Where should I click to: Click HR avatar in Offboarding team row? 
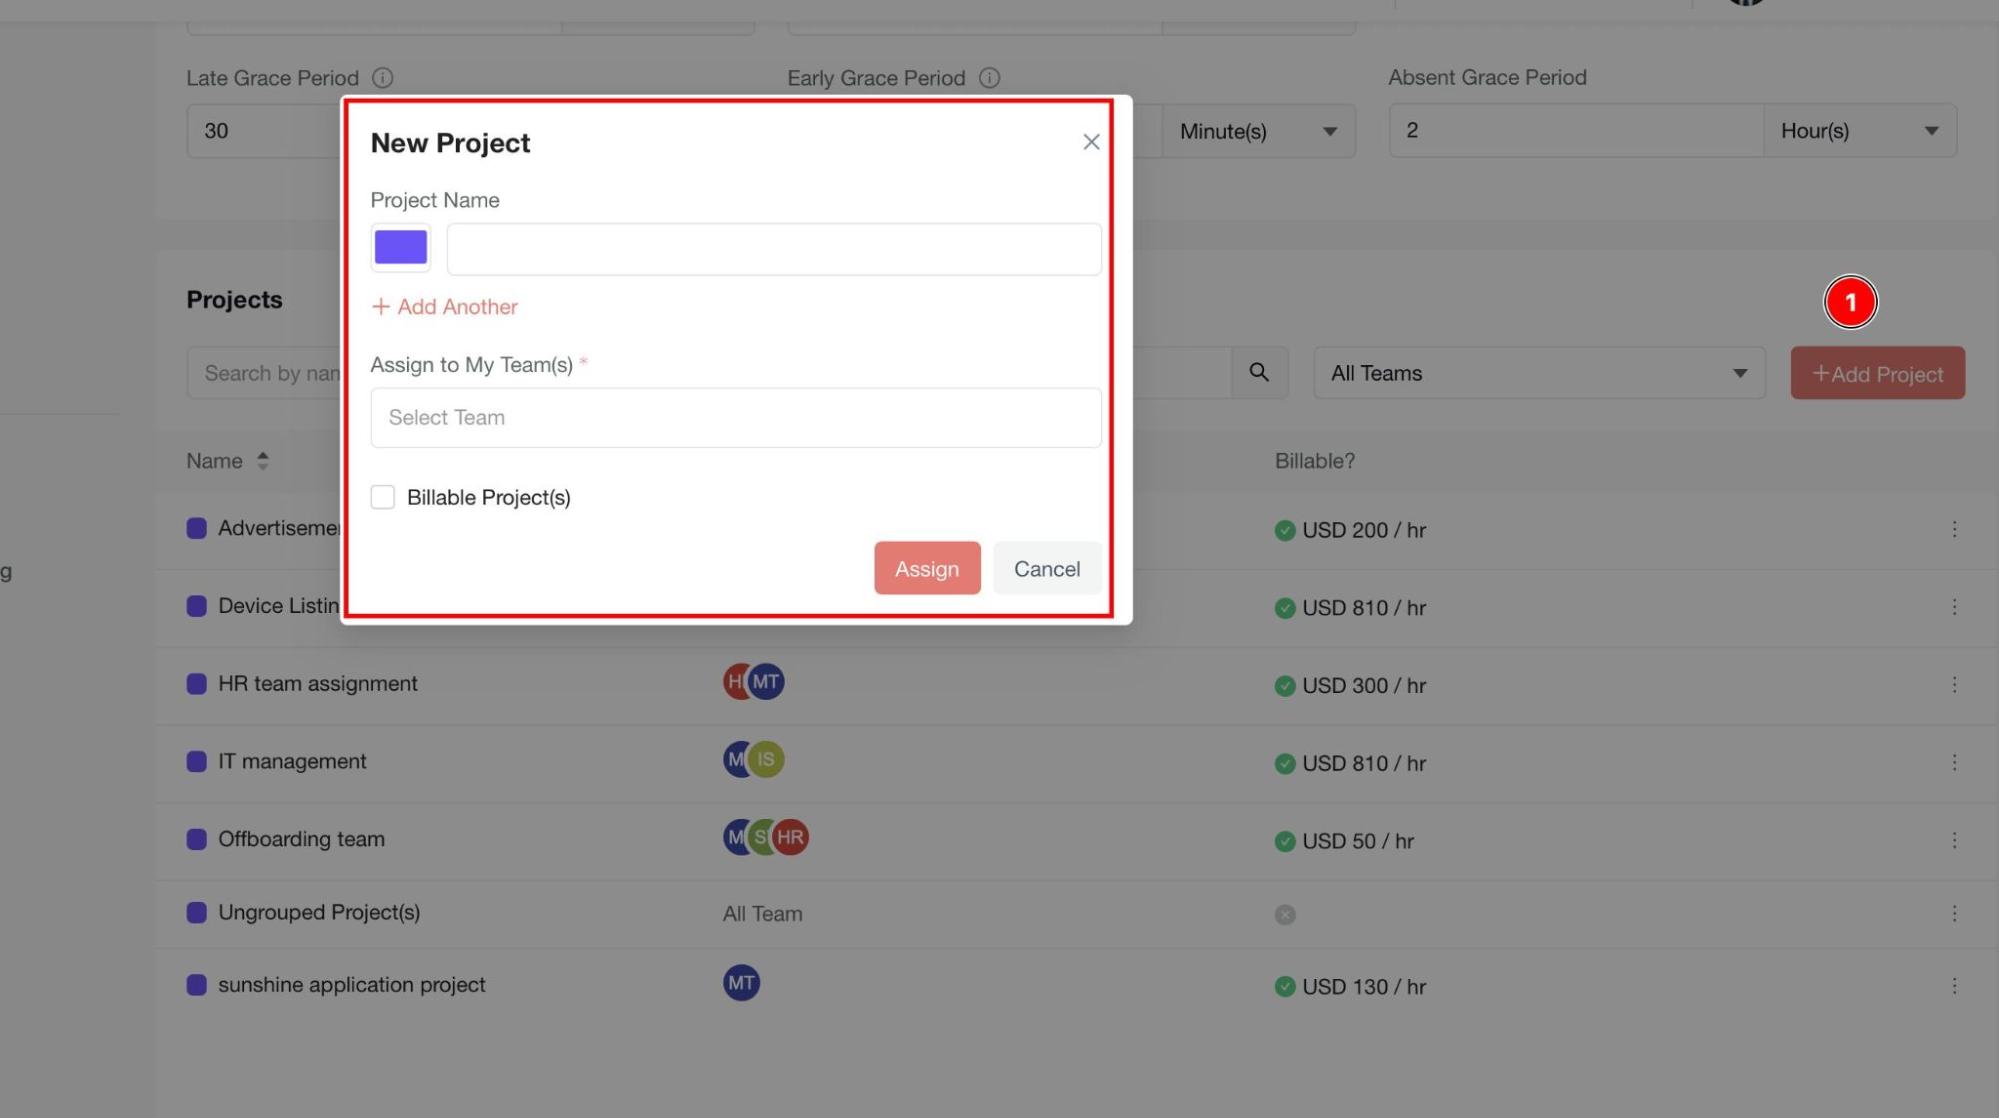click(x=791, y=838)
